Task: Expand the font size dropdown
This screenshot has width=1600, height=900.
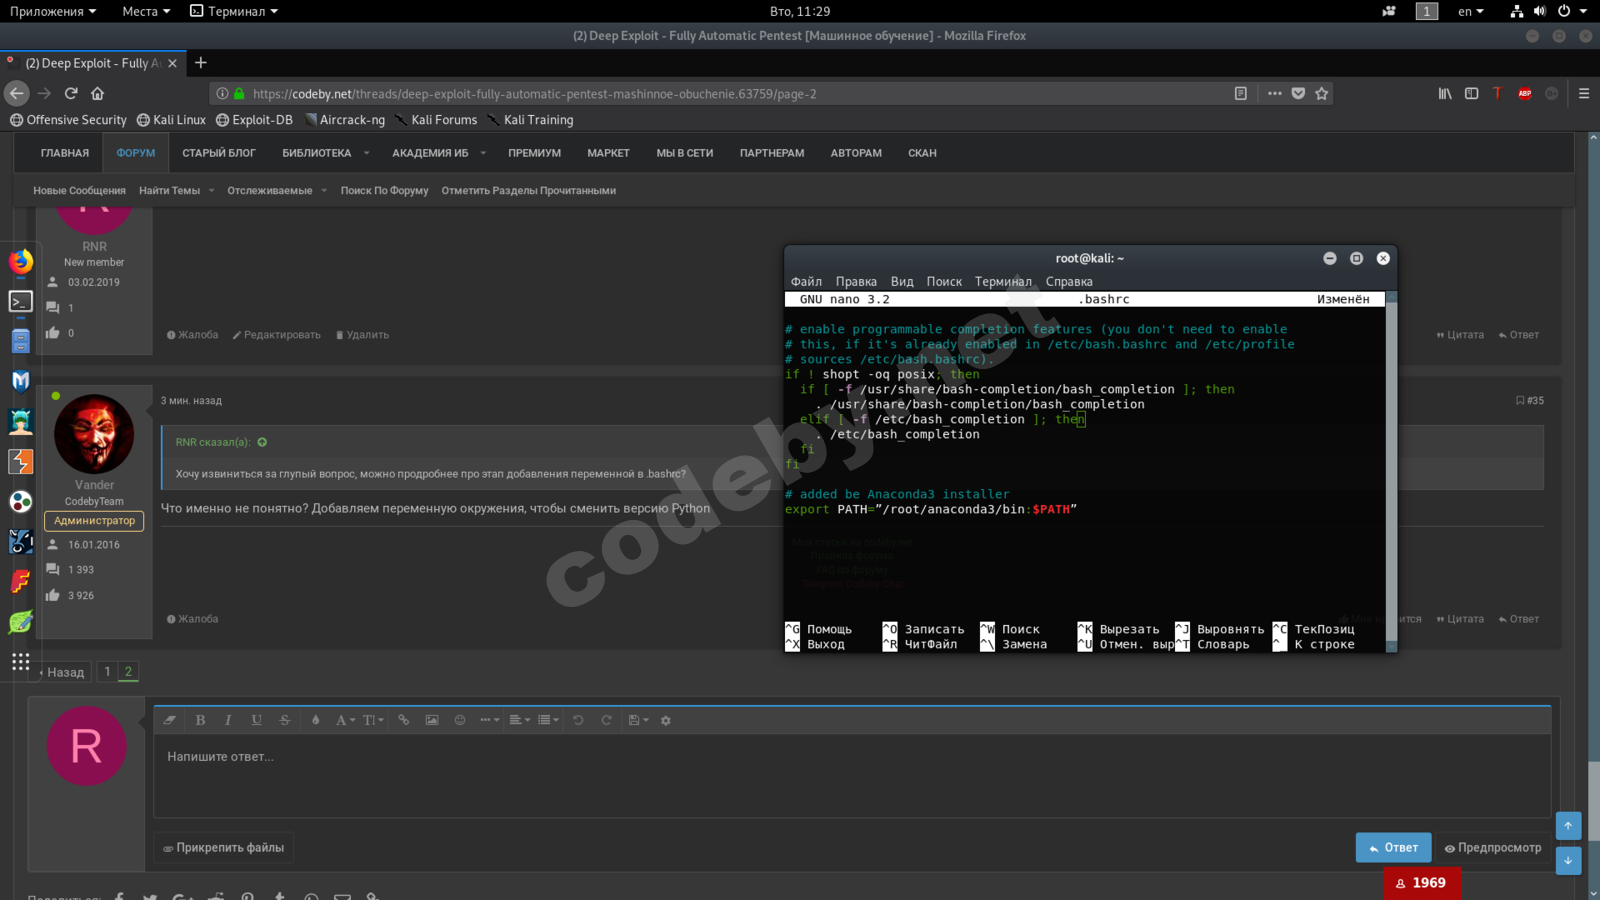Action: [372, 720]
